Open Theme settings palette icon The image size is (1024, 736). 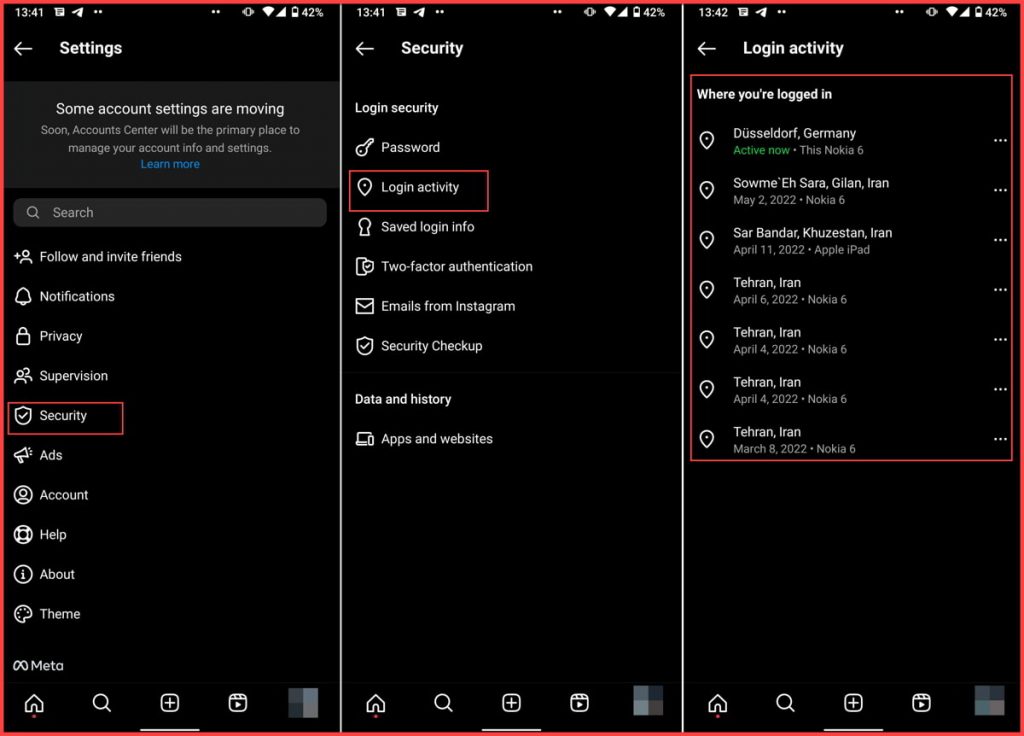pos(23,614)
